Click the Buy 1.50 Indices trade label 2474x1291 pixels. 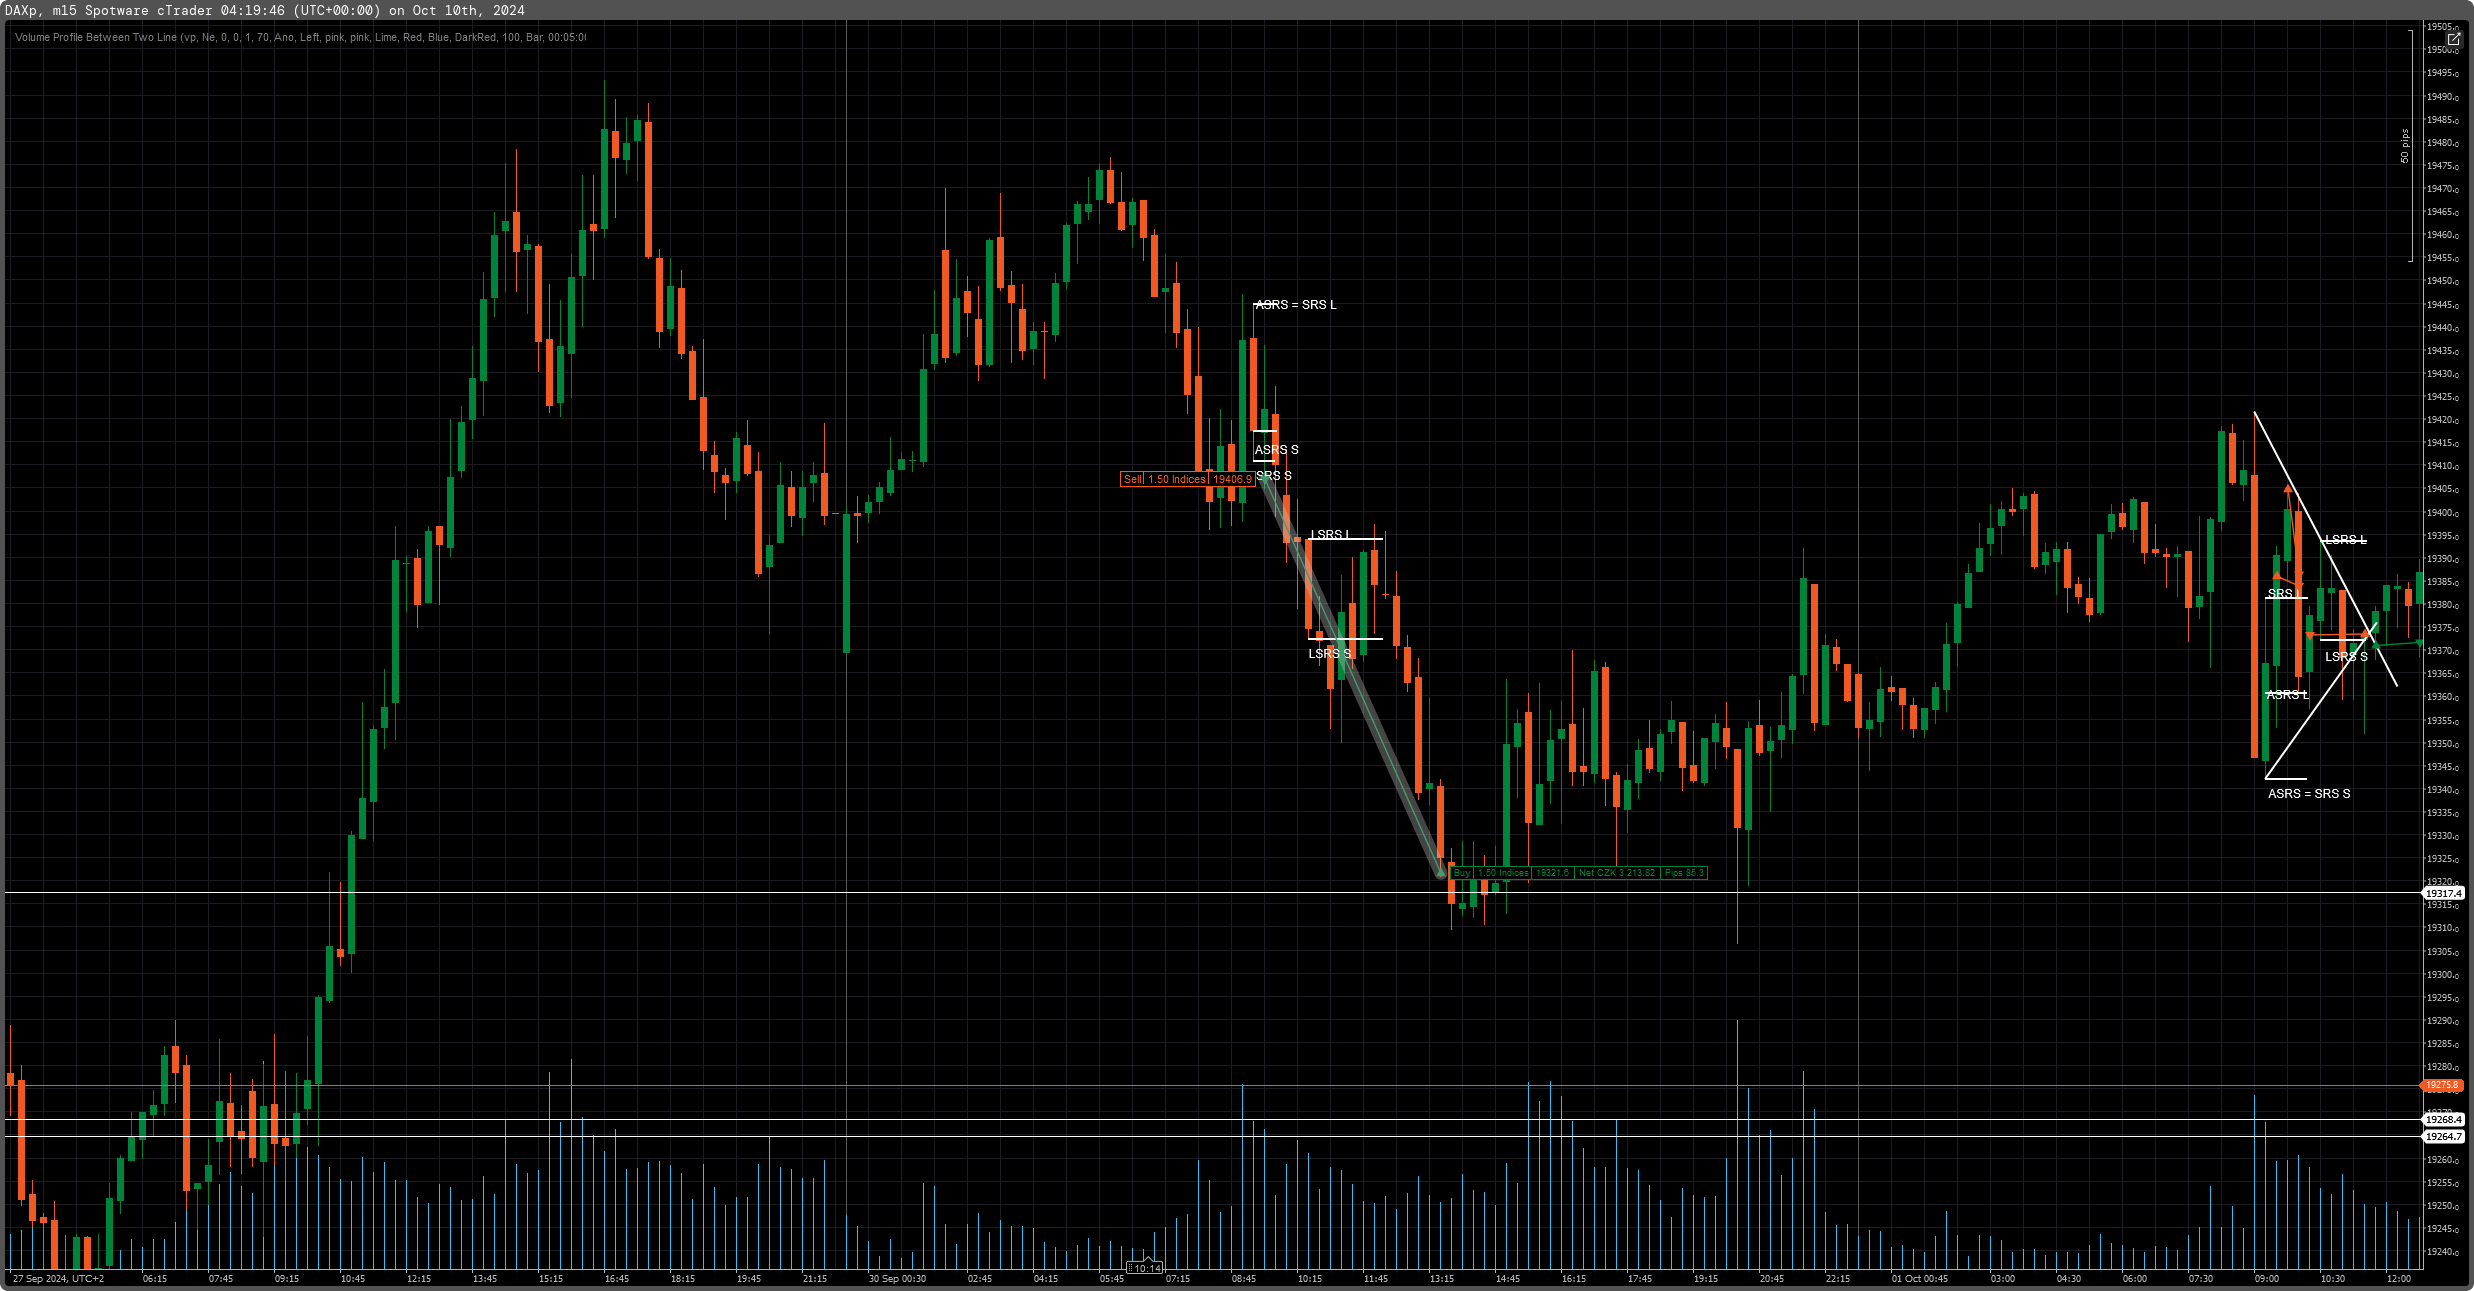point(1491,873)
